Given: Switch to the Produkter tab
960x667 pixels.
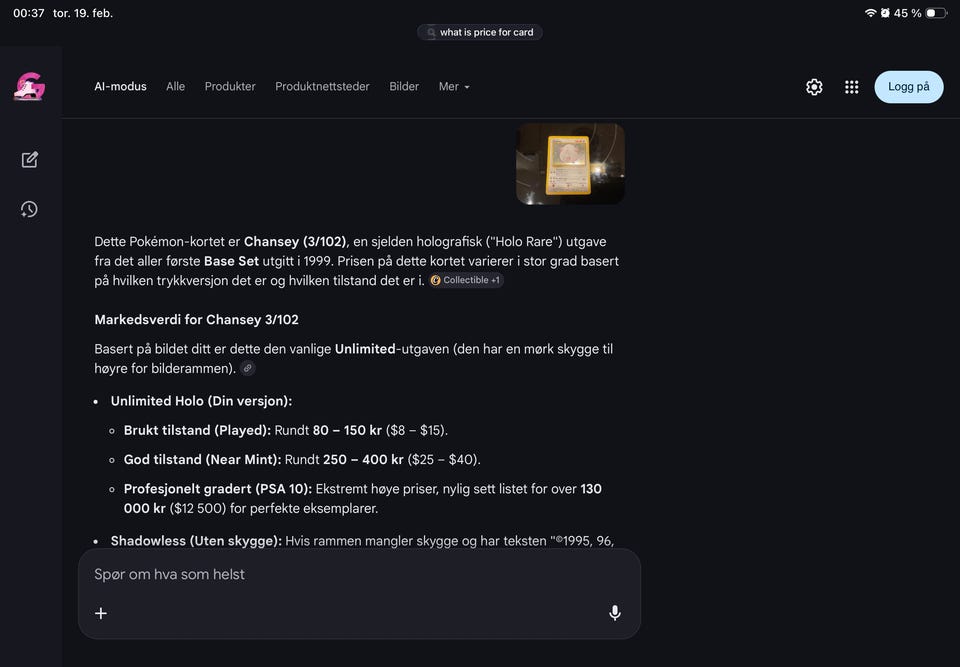Looking at the screenshot, I should pyautogui.click(x=230, y=87).
